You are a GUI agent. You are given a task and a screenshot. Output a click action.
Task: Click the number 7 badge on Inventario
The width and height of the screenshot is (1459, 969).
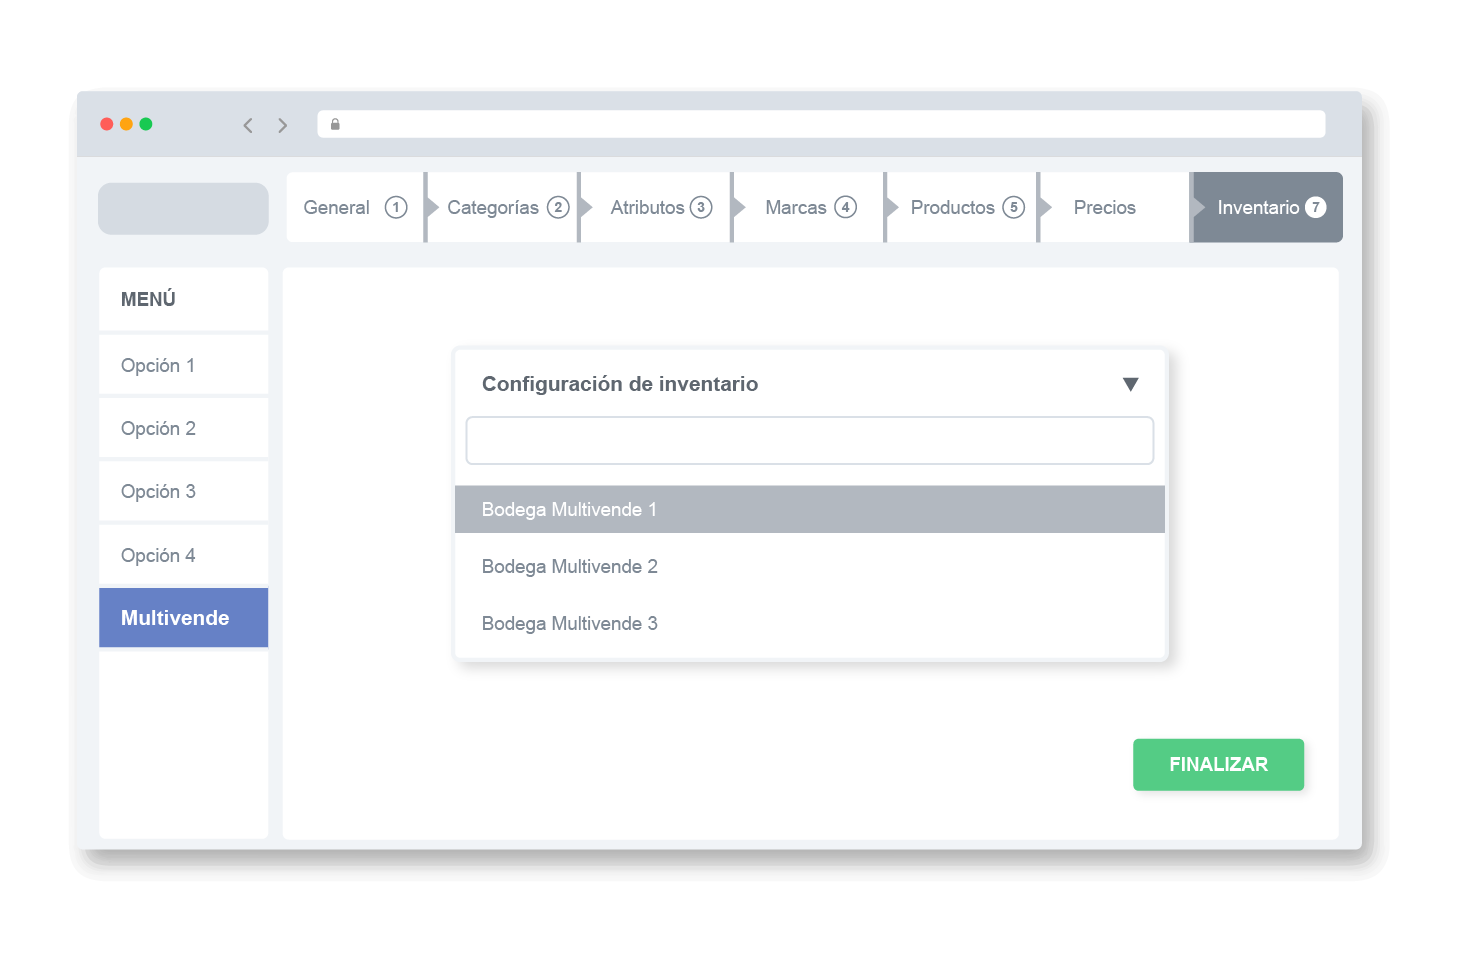point(1316,207)
